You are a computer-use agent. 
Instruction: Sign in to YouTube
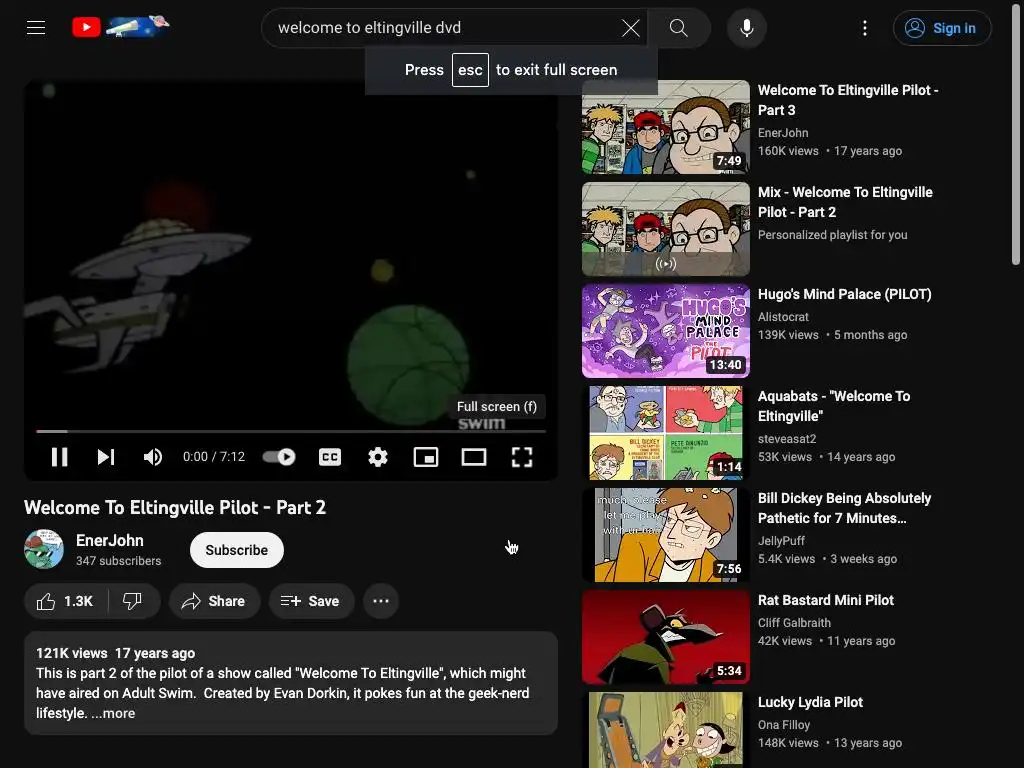point(942,28)
